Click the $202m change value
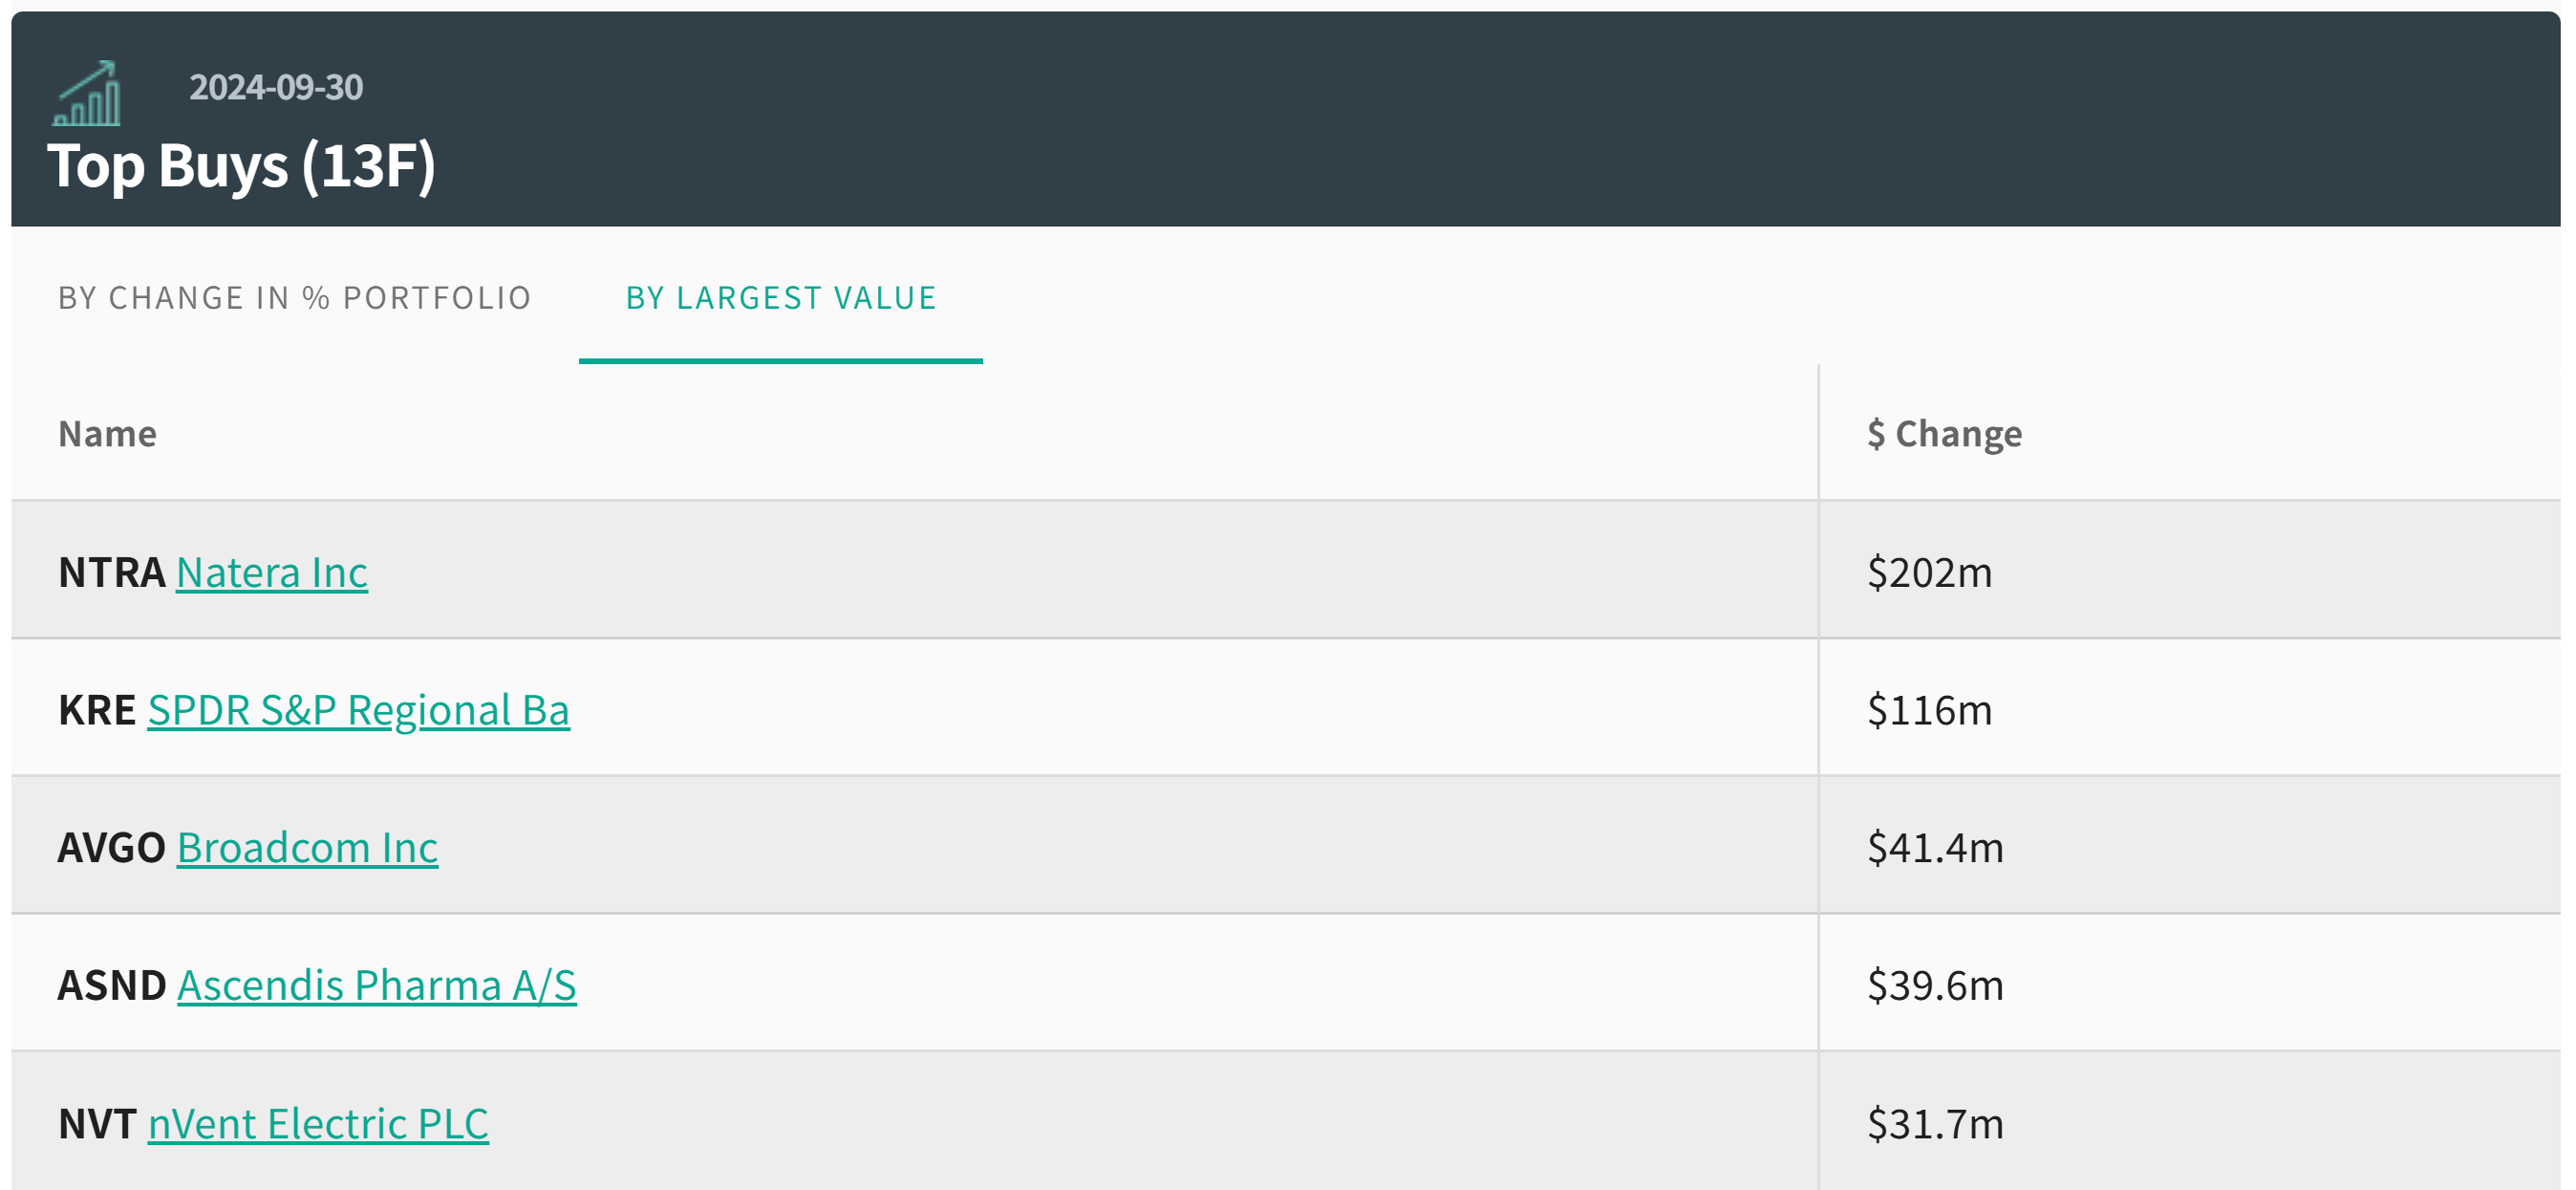 point(1929,573)
